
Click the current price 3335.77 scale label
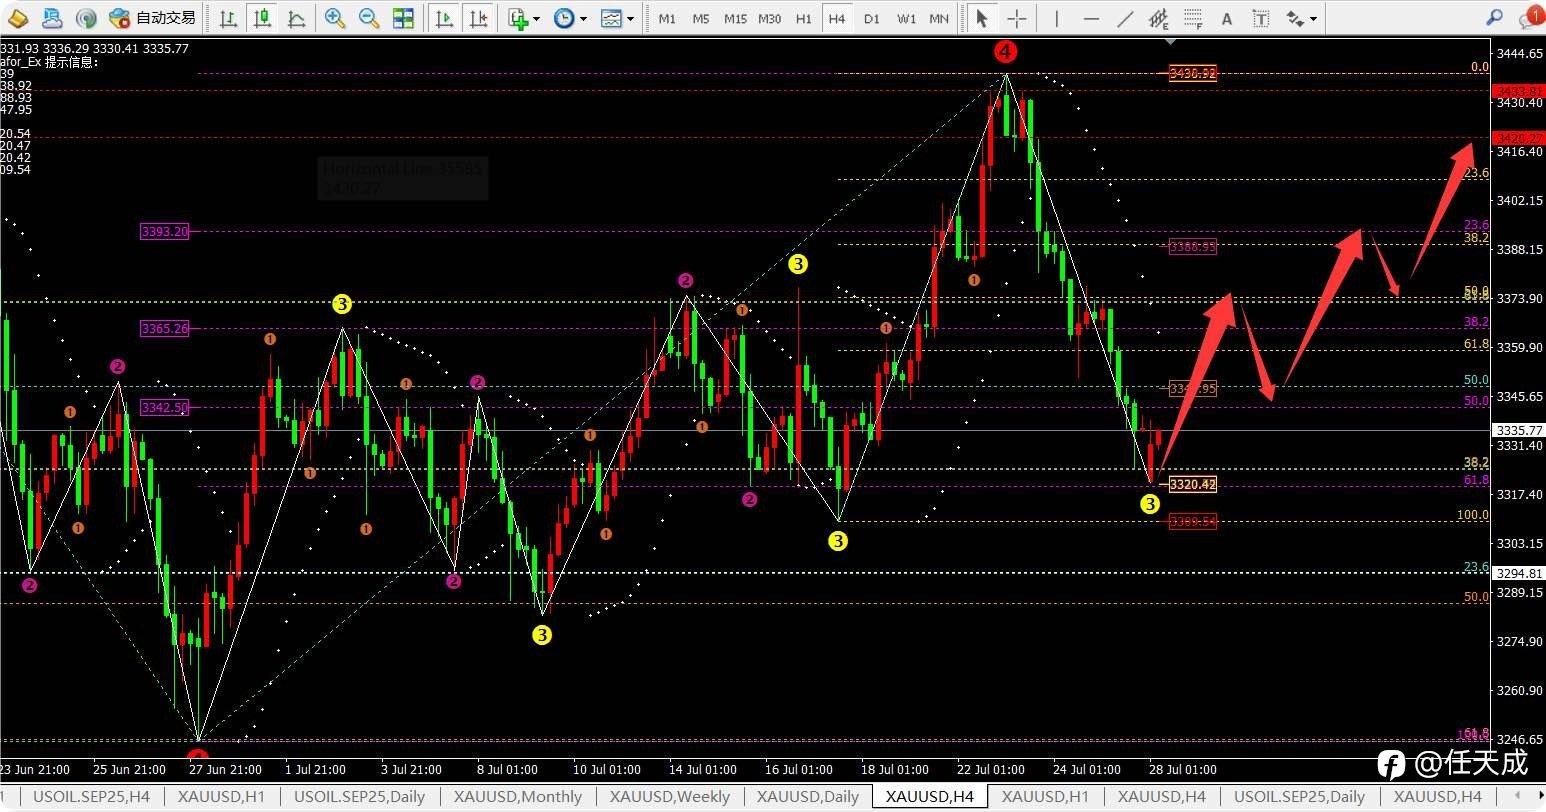(x=1518, y=431)
